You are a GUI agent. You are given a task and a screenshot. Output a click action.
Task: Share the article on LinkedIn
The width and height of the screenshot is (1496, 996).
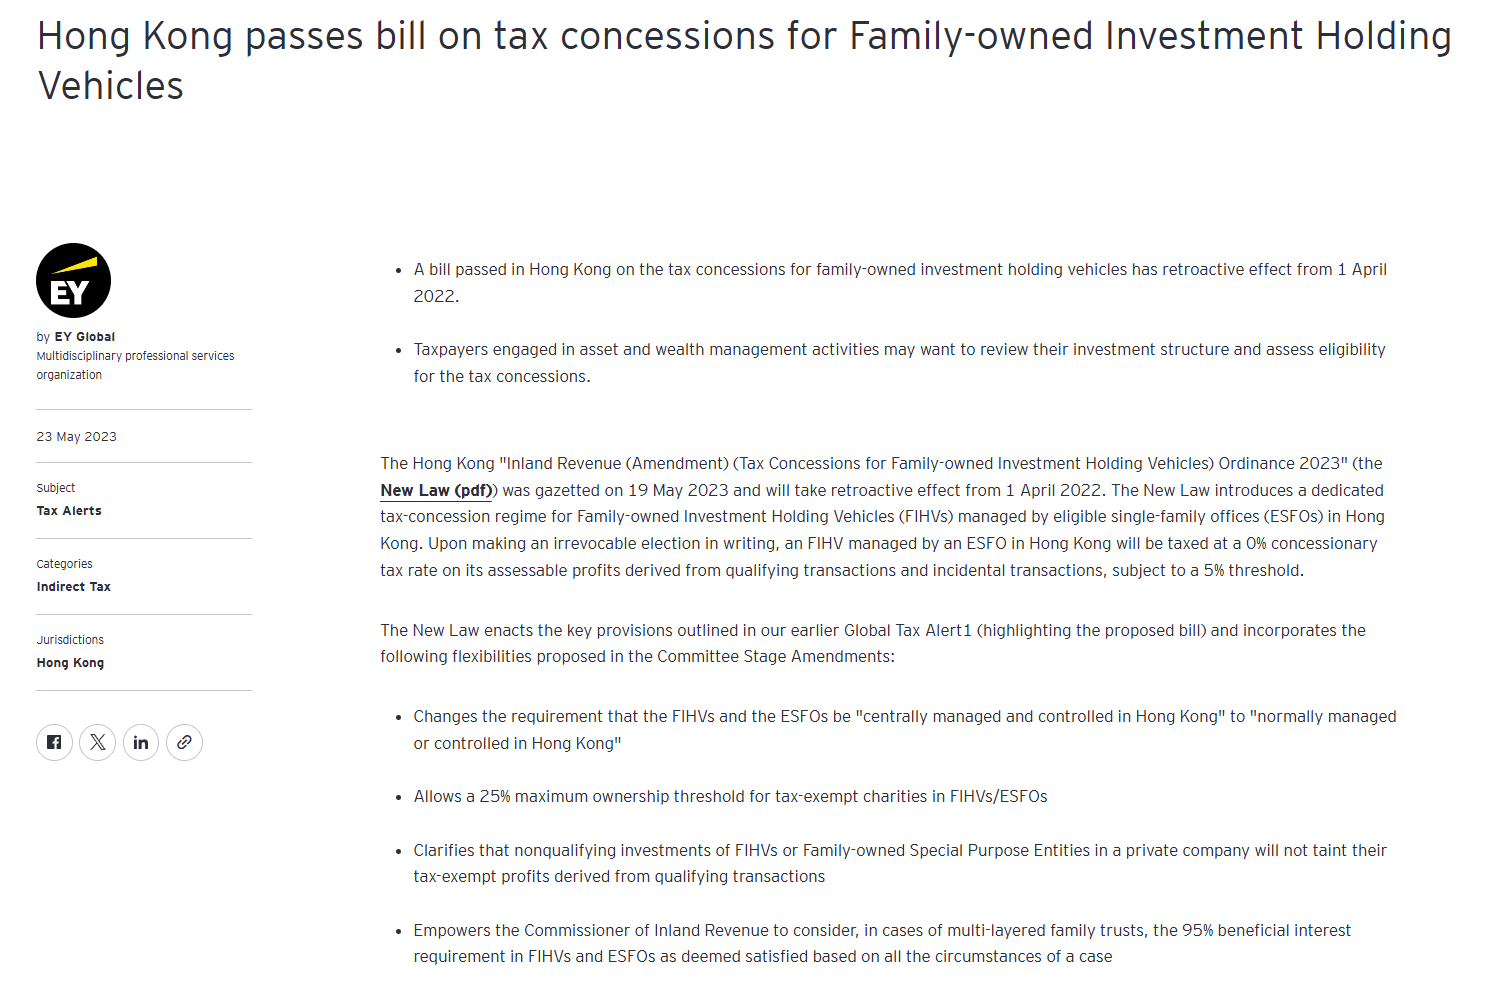click(x=141, y=742)
